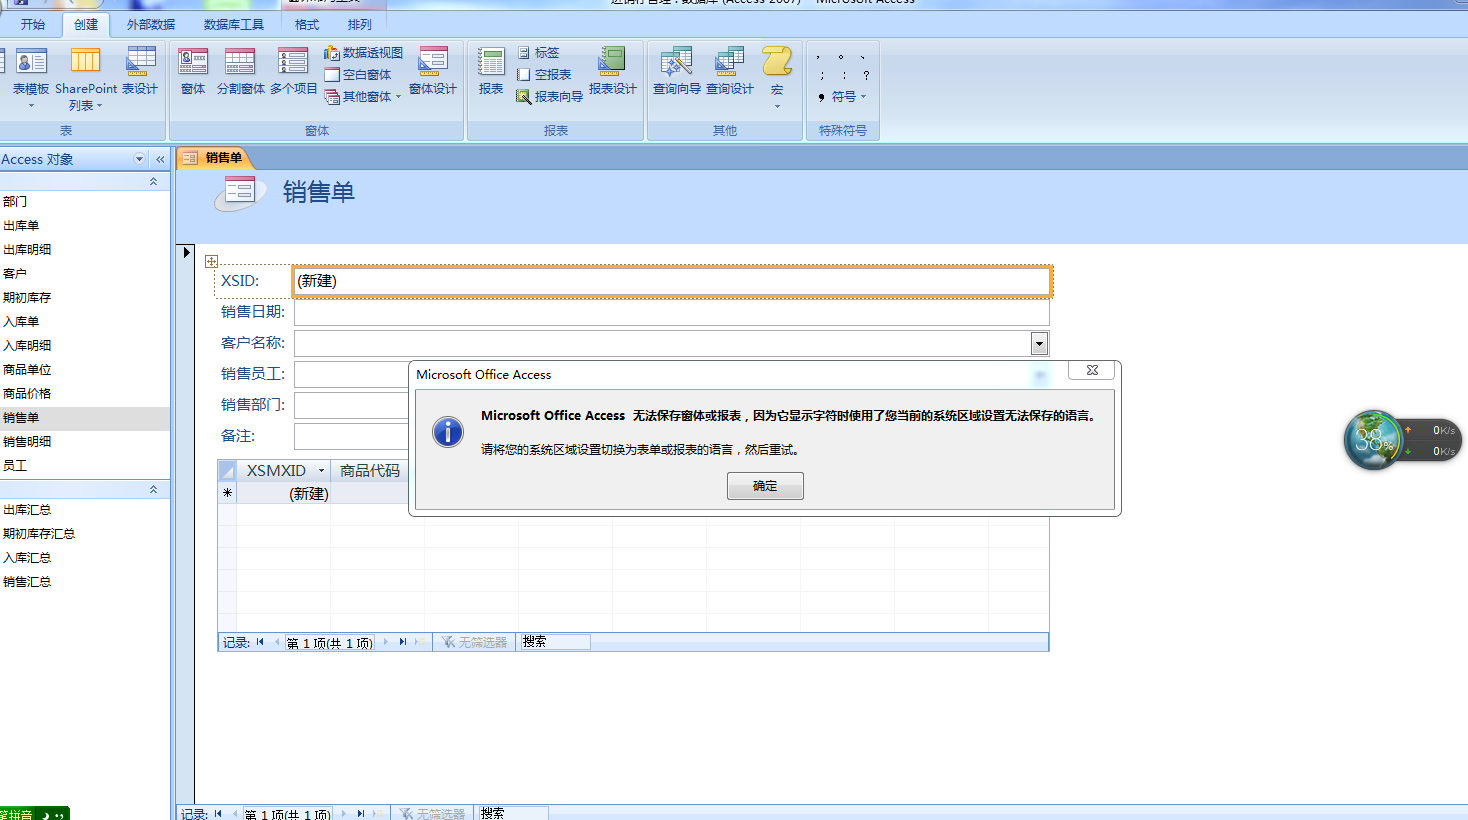
Task: Launch 查询向导 query wizard
Action: point(677,71)
